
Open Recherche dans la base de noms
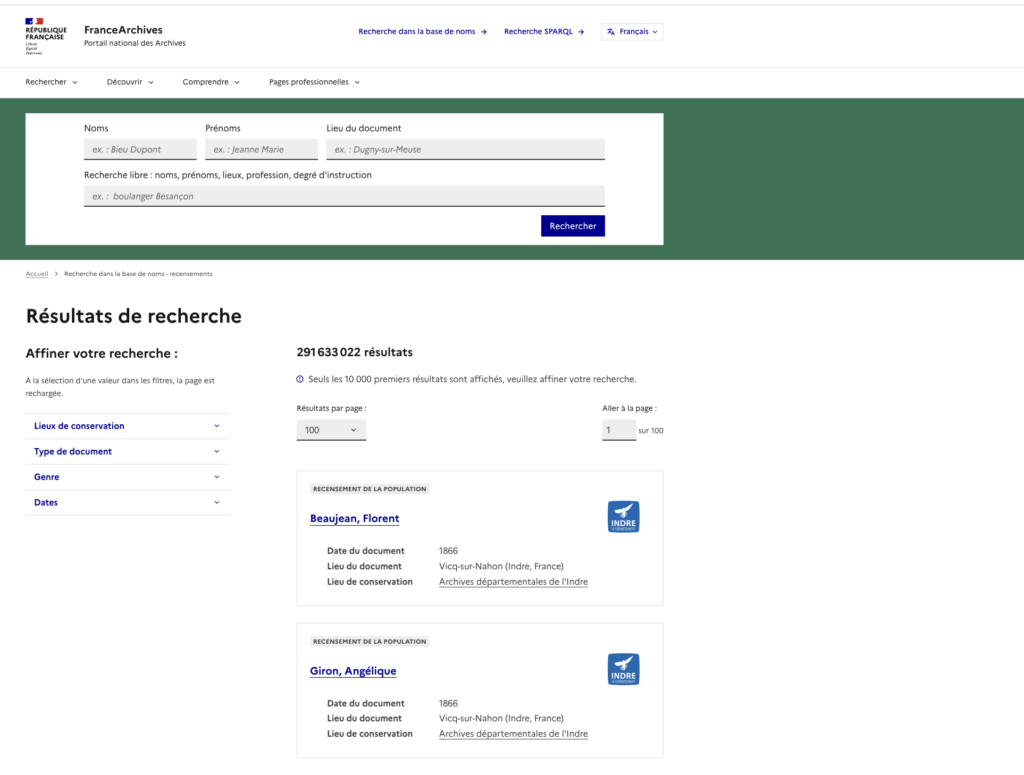(x=422, y=32)
